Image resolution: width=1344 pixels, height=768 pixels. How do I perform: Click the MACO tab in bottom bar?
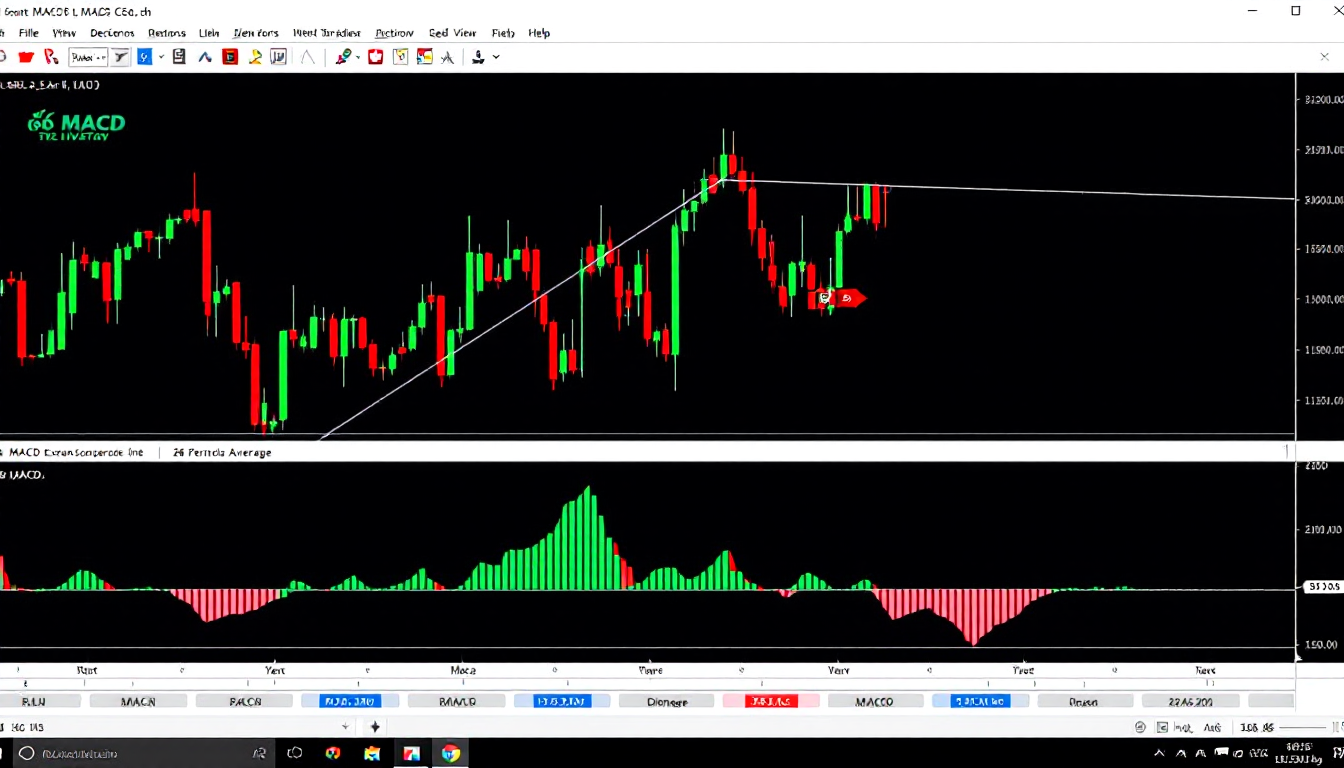click(874, 702)
